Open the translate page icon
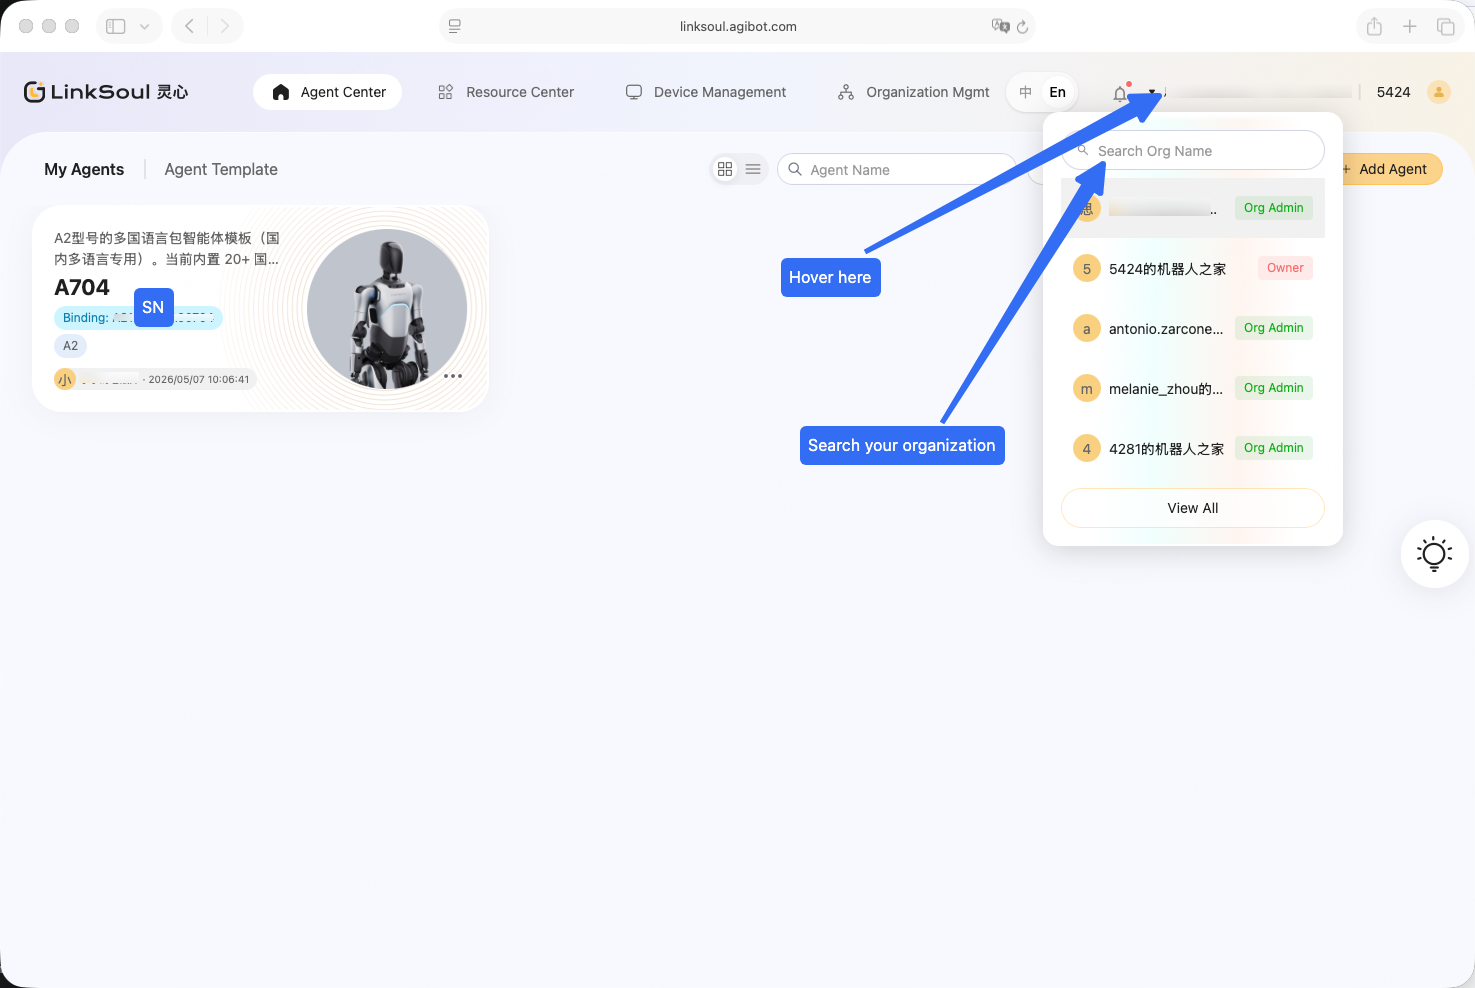This screenshot has width=1475, height=988. [1000, 26]
